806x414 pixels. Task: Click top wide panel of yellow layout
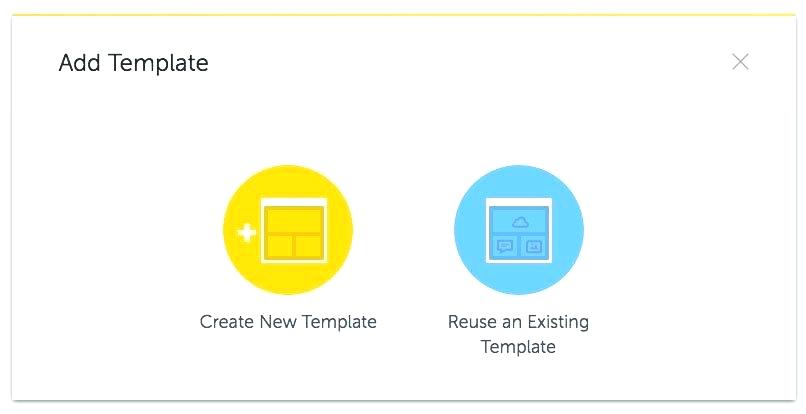tap(293, 219)
